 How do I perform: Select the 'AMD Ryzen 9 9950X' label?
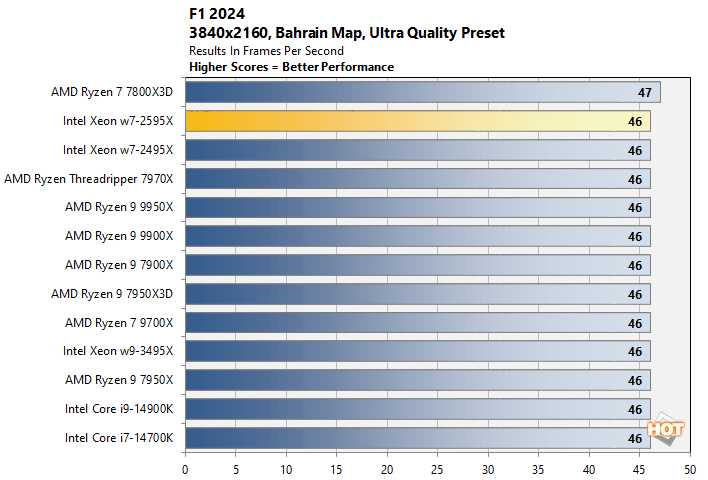coord(119,207)
